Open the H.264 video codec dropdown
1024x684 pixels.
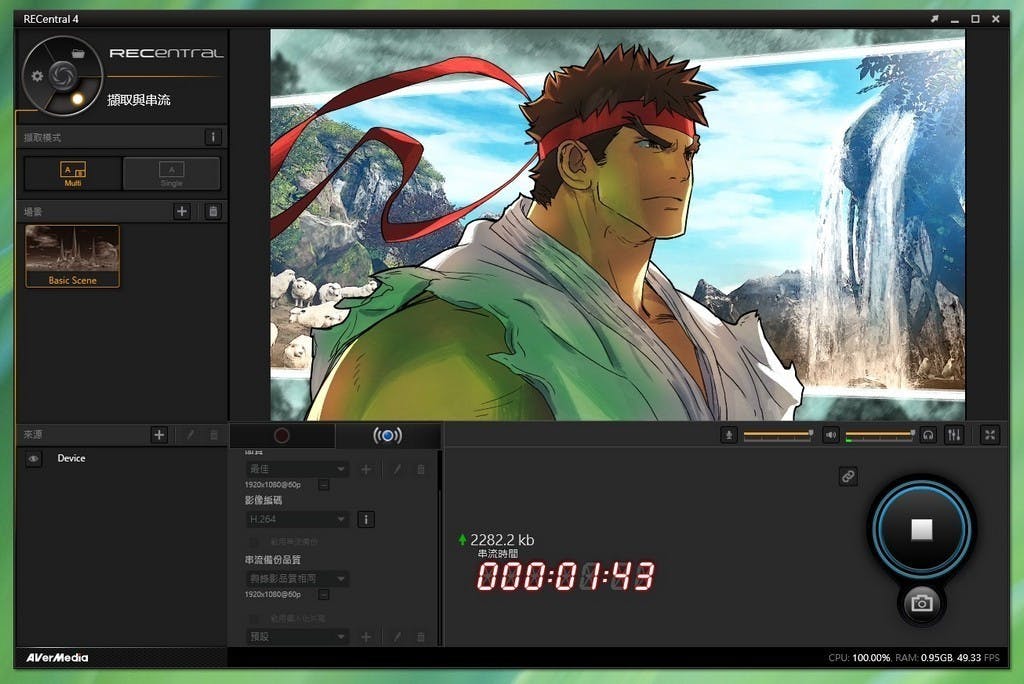(298, 519)
